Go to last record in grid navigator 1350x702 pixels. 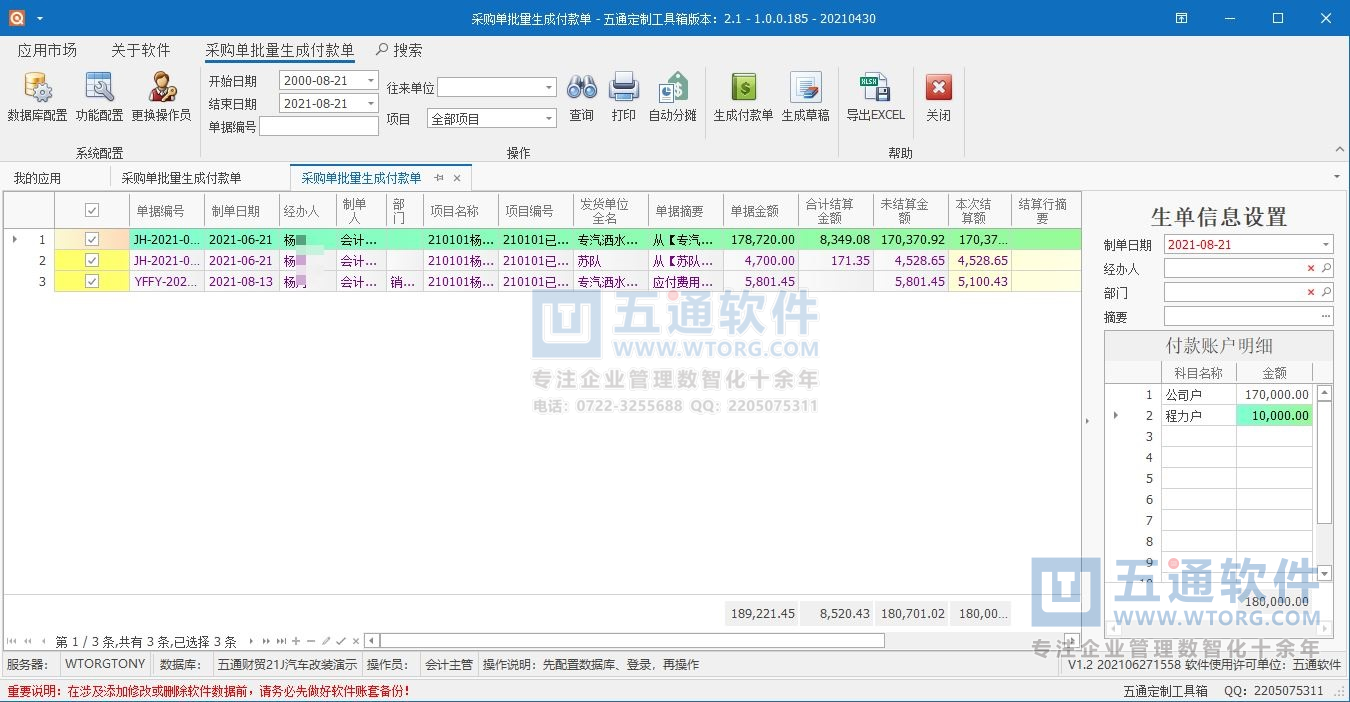(x=281, y=641)
